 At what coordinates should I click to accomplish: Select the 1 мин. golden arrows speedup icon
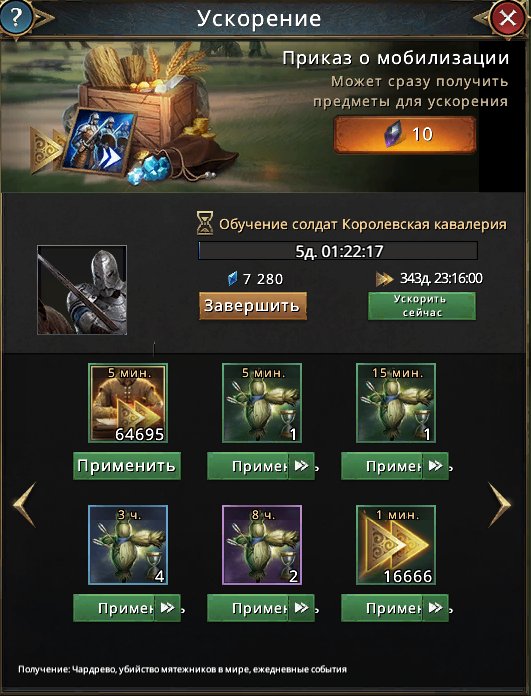(x=396, y=545)
